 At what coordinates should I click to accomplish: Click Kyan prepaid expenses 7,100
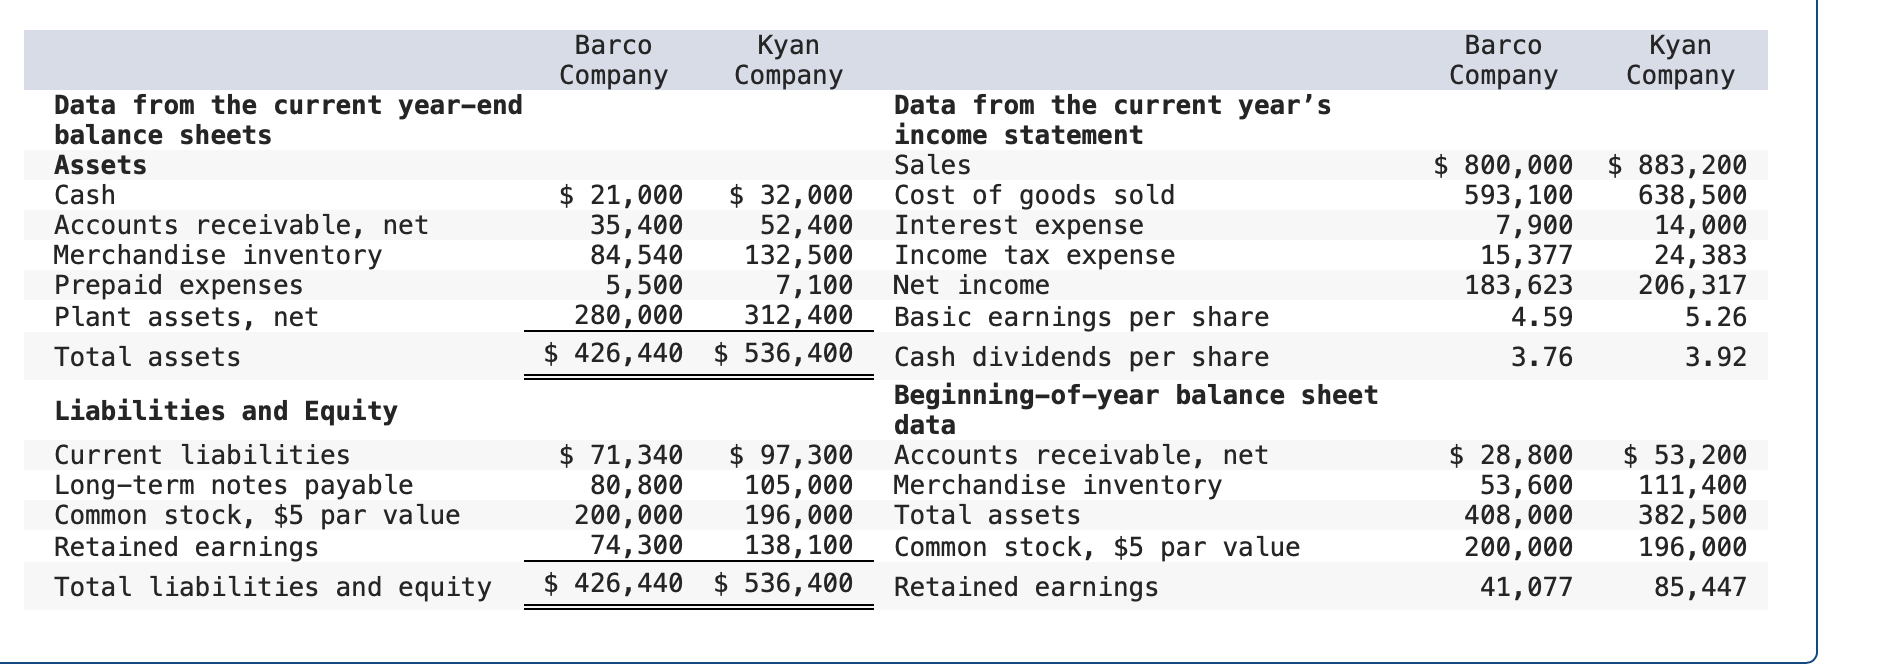point(814,285)
